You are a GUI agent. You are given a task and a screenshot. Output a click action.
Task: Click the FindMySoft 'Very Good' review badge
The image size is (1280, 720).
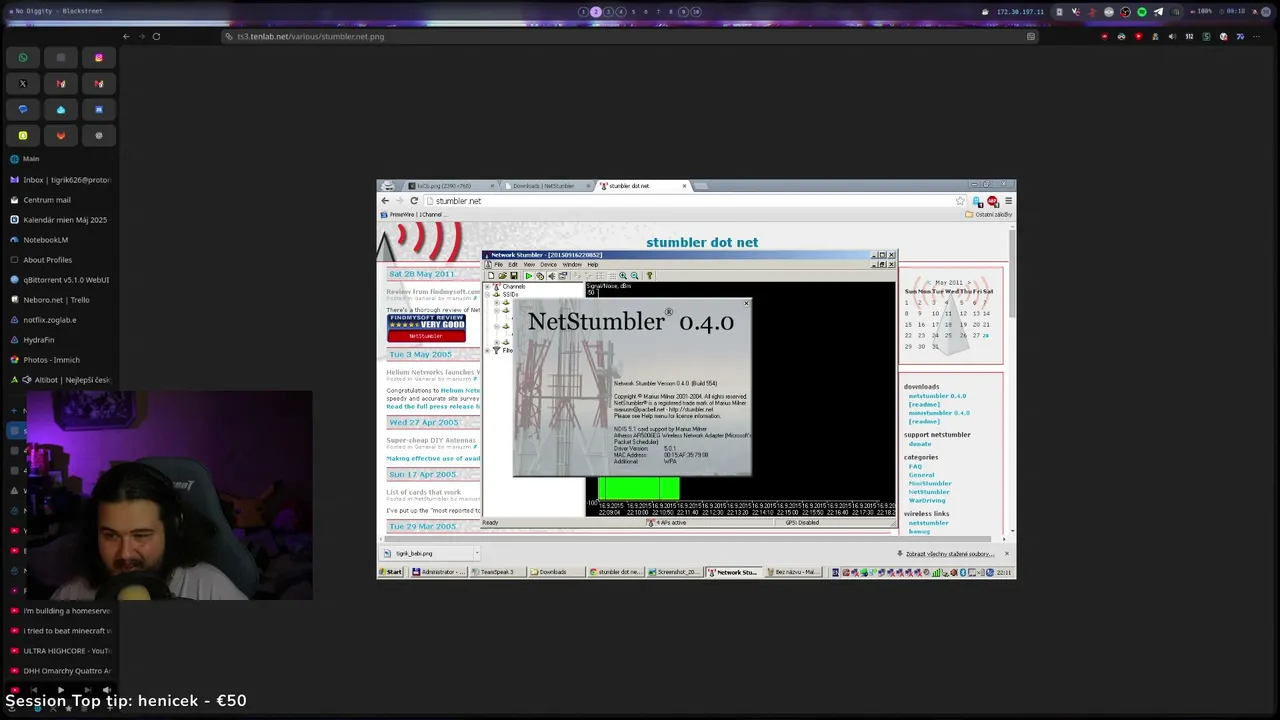426,329
